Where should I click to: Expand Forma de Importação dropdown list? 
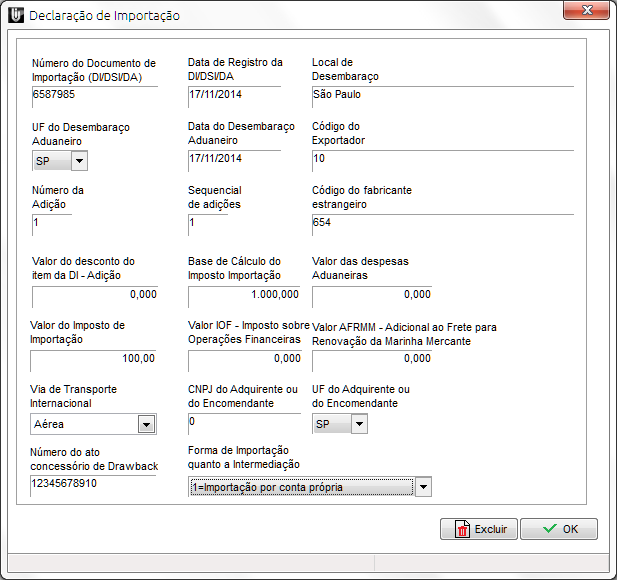click(x=423, y=487)
